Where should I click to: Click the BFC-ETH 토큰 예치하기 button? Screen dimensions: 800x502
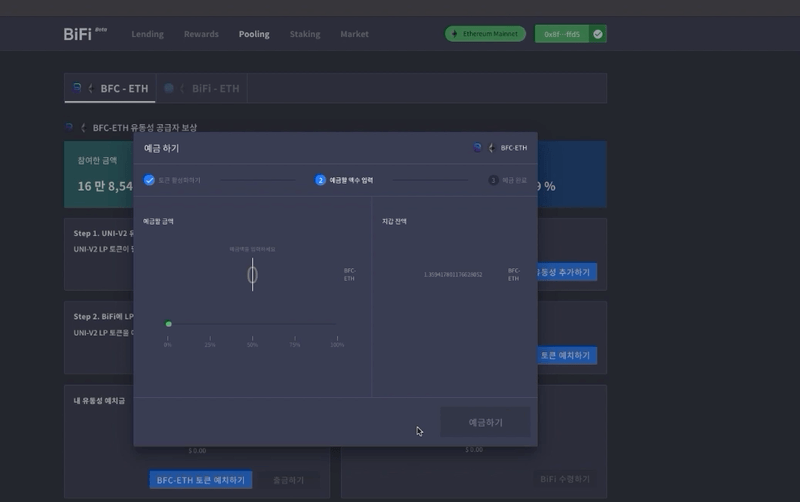pyautogui.click(x=201, y=480)
